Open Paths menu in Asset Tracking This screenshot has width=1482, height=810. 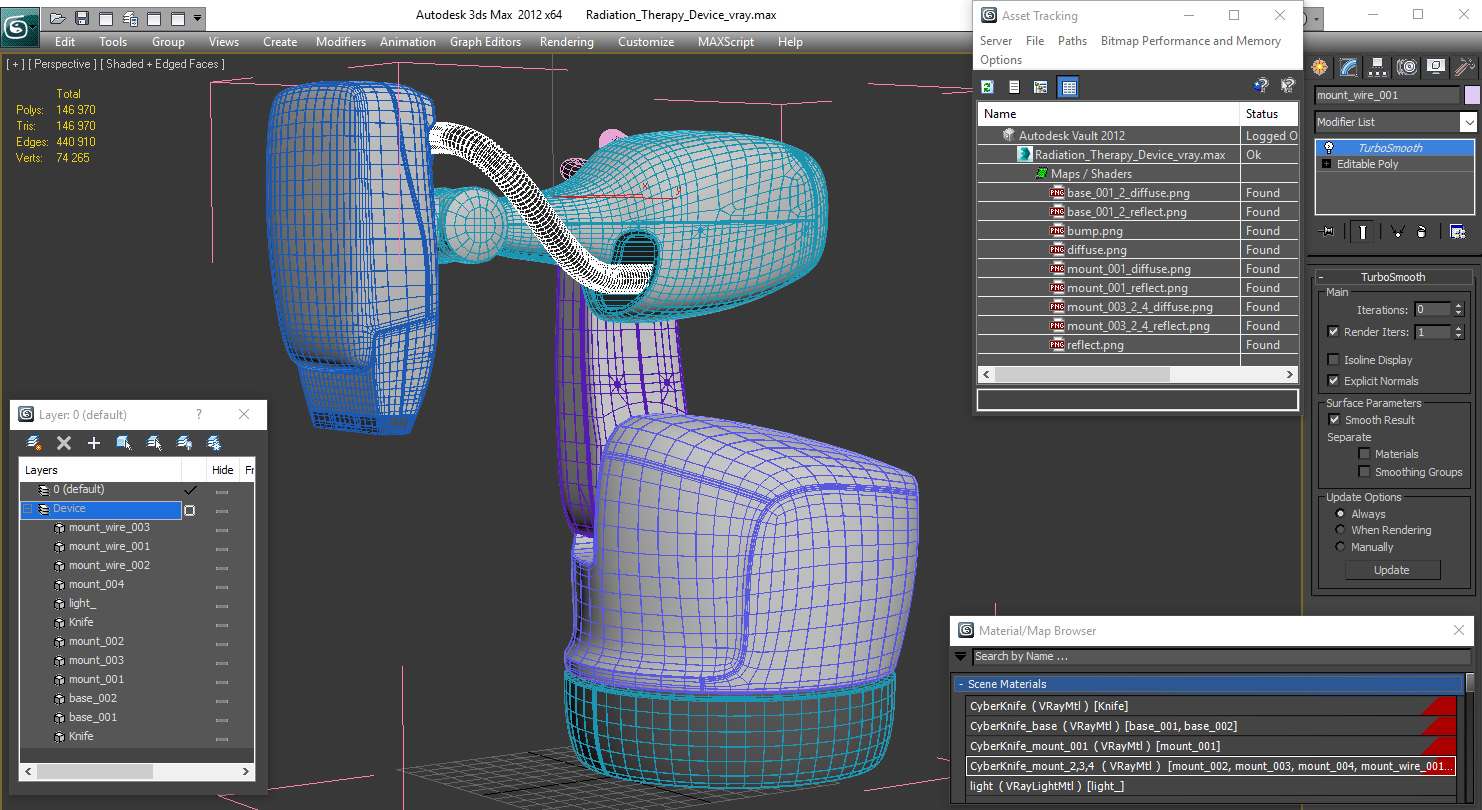pos(1072,41)
